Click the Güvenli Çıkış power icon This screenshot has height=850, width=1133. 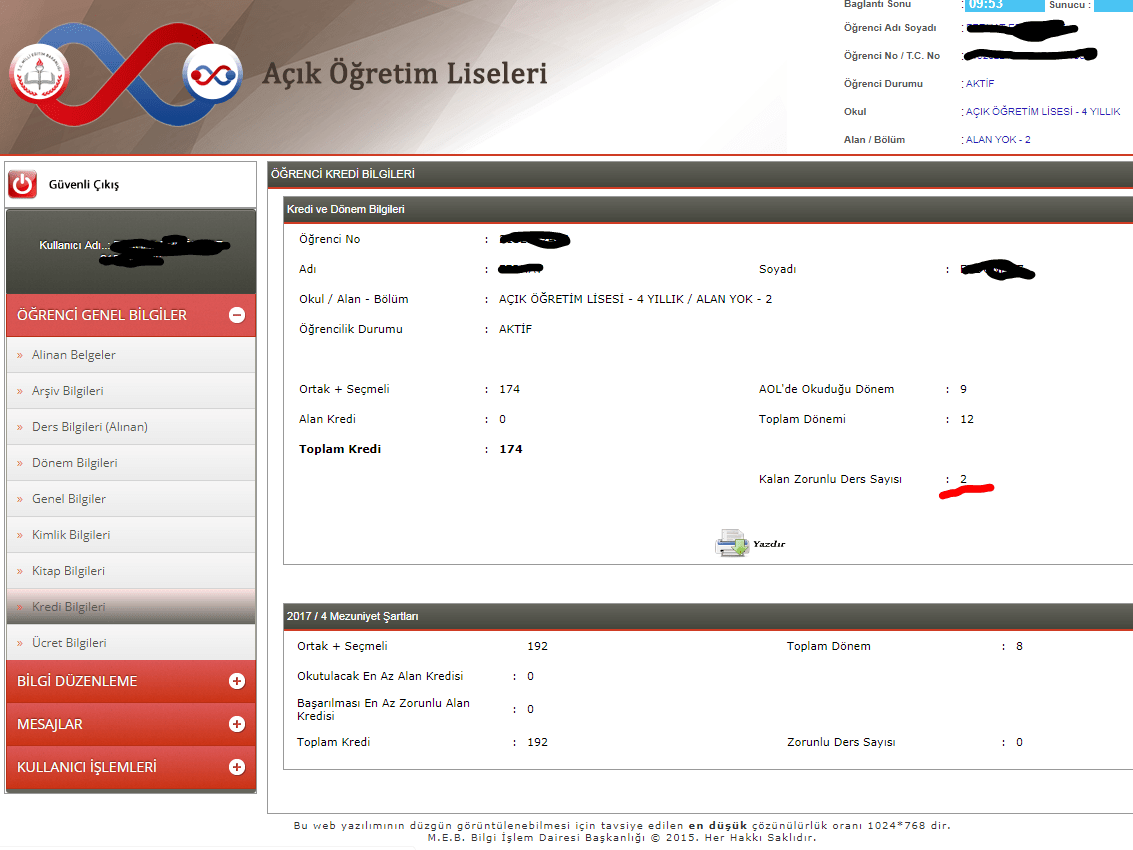pos(21,184)
